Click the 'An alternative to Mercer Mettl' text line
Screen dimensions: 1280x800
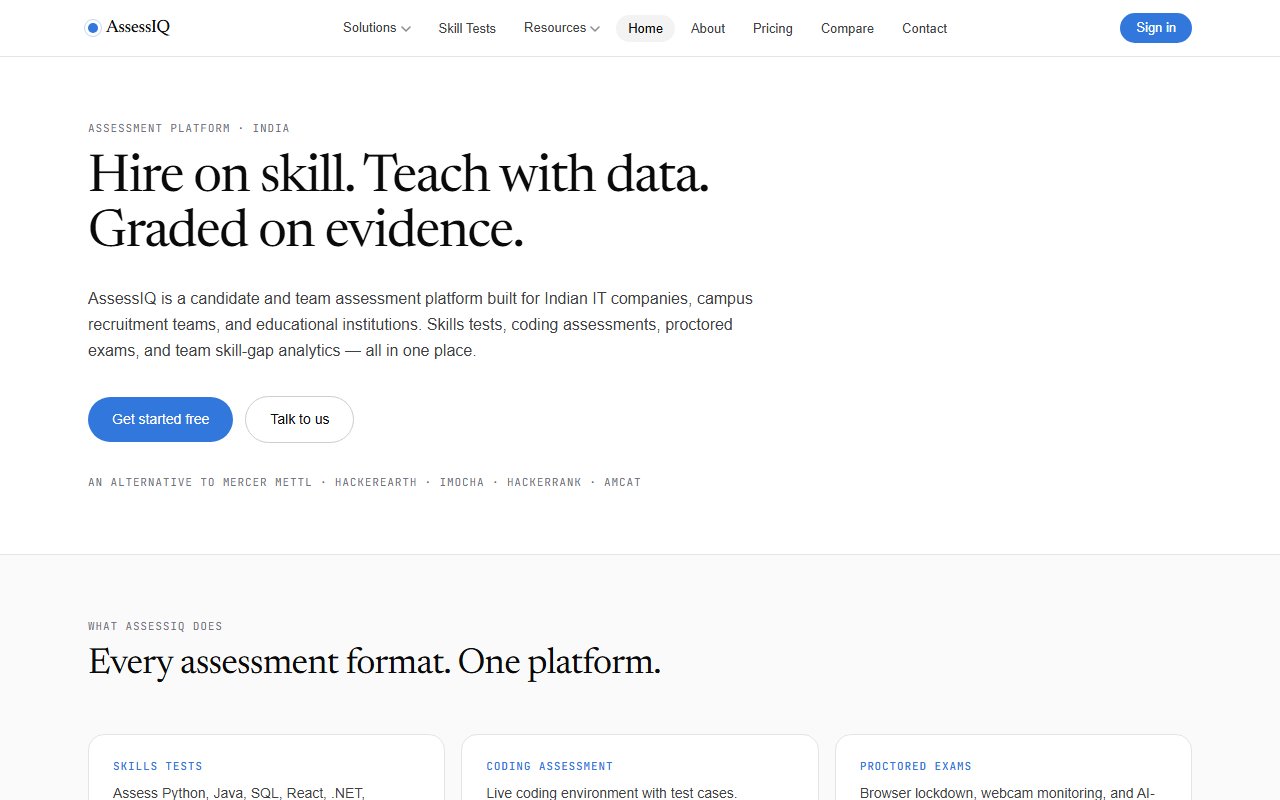[364, 482]
